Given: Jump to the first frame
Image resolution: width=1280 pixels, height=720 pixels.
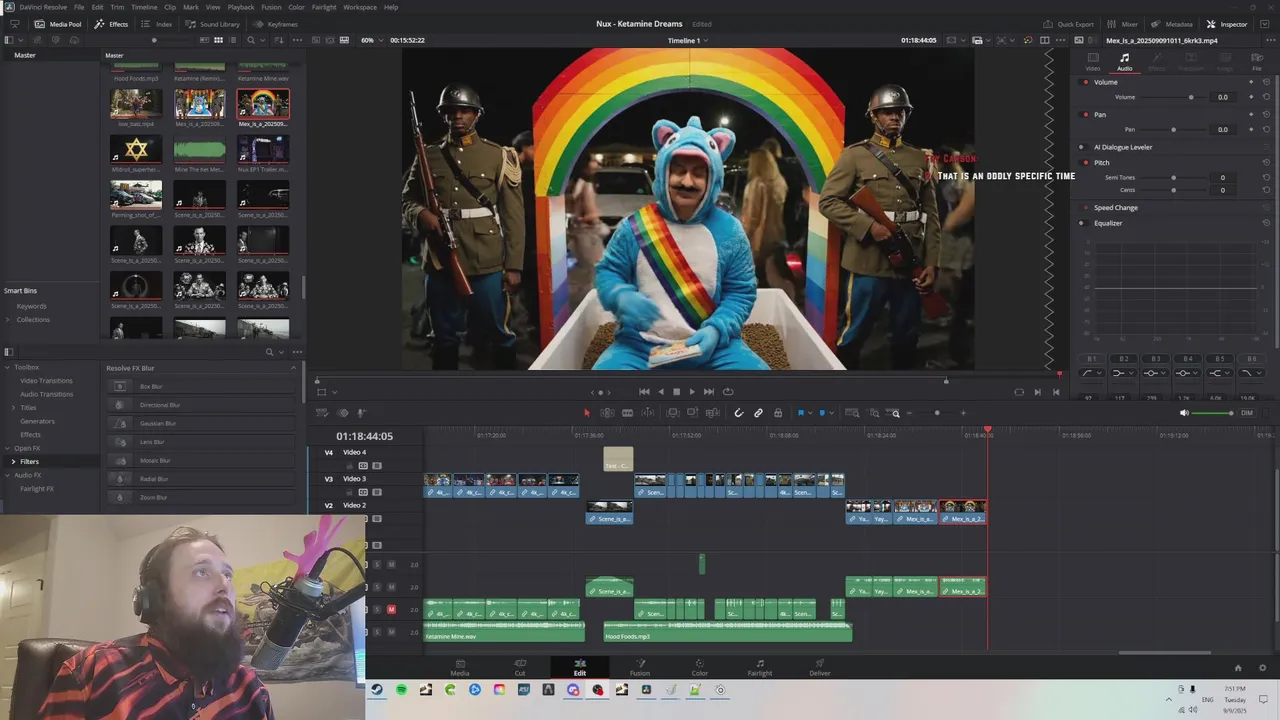Looking at the screenshot, I should (x=644, y=392).
